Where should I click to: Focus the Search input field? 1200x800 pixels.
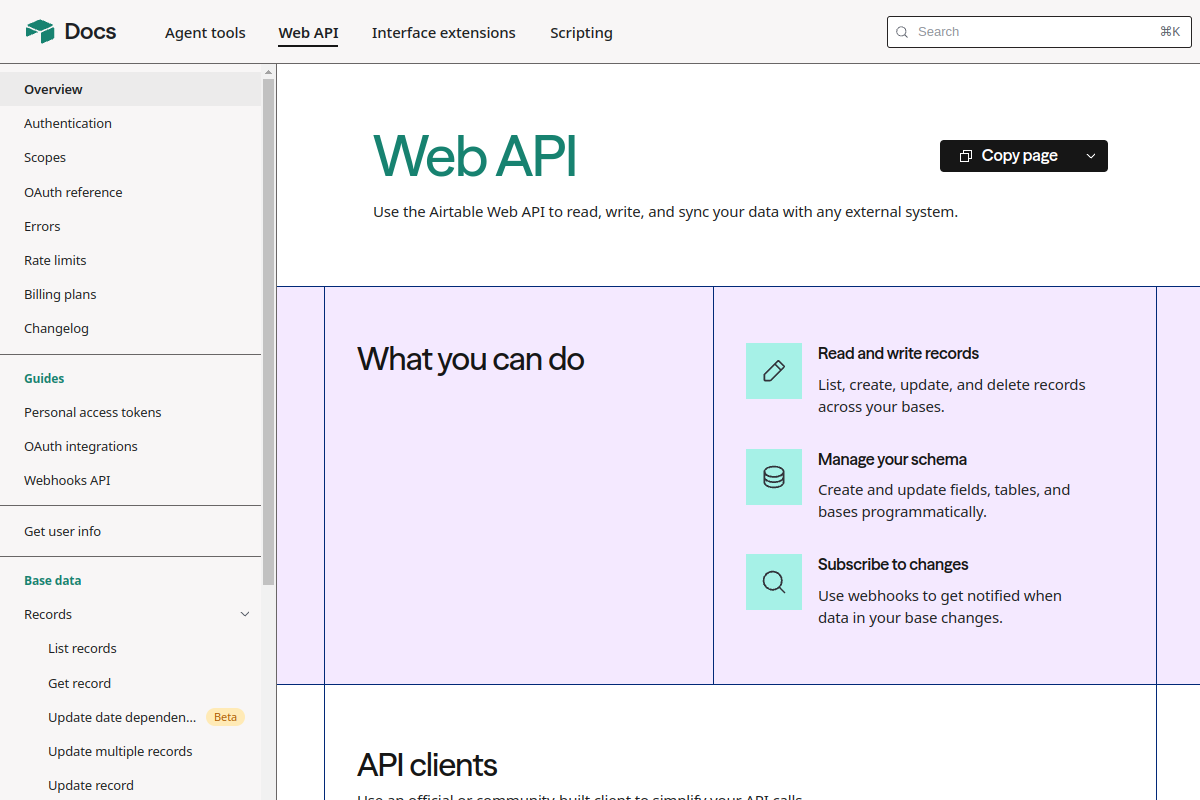click(1037, 32)
